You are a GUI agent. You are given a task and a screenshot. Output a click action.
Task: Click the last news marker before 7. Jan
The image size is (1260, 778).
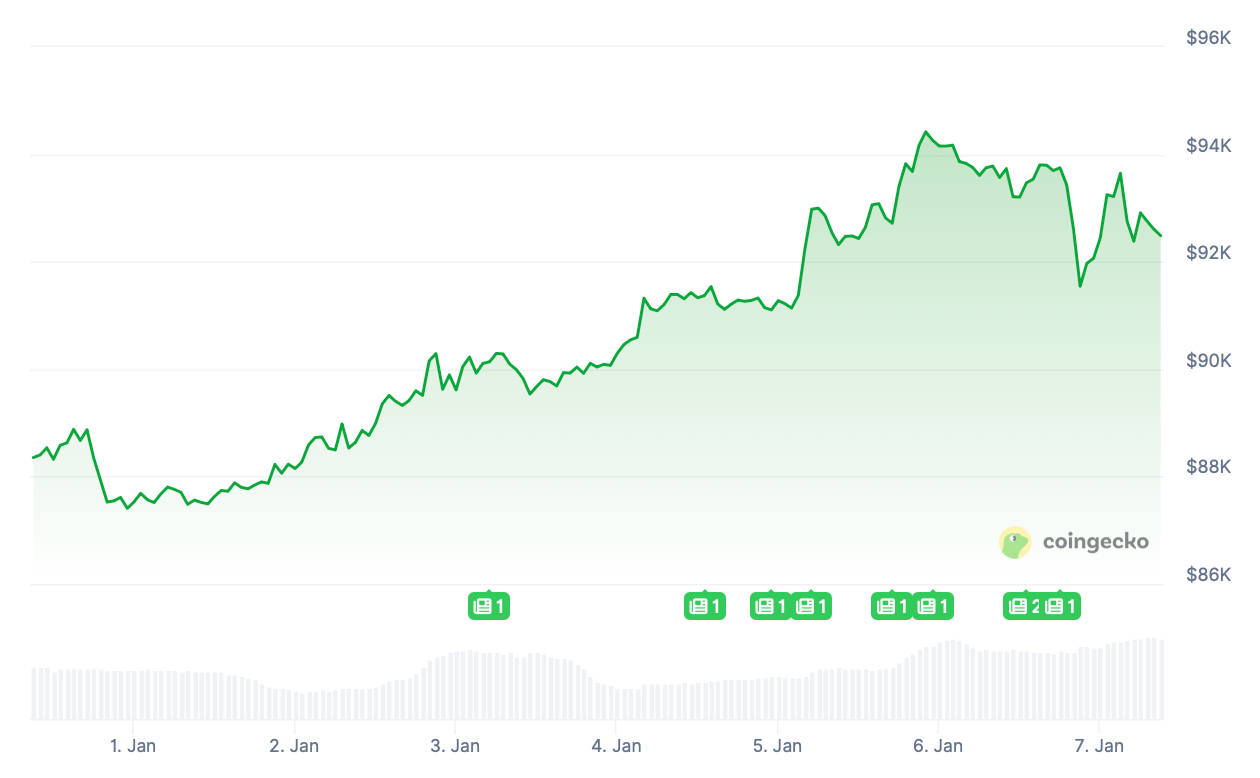pos(1061,606)
